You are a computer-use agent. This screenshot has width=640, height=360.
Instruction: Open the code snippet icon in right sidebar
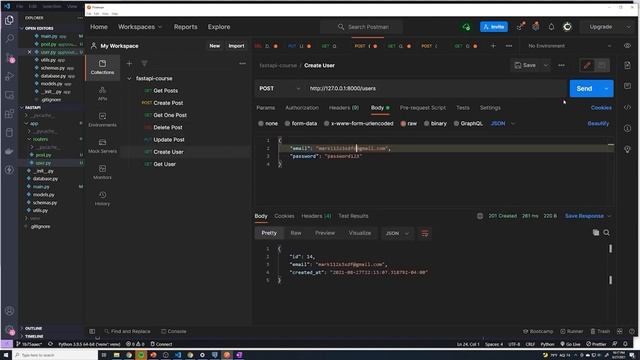(x=627, y=107)
